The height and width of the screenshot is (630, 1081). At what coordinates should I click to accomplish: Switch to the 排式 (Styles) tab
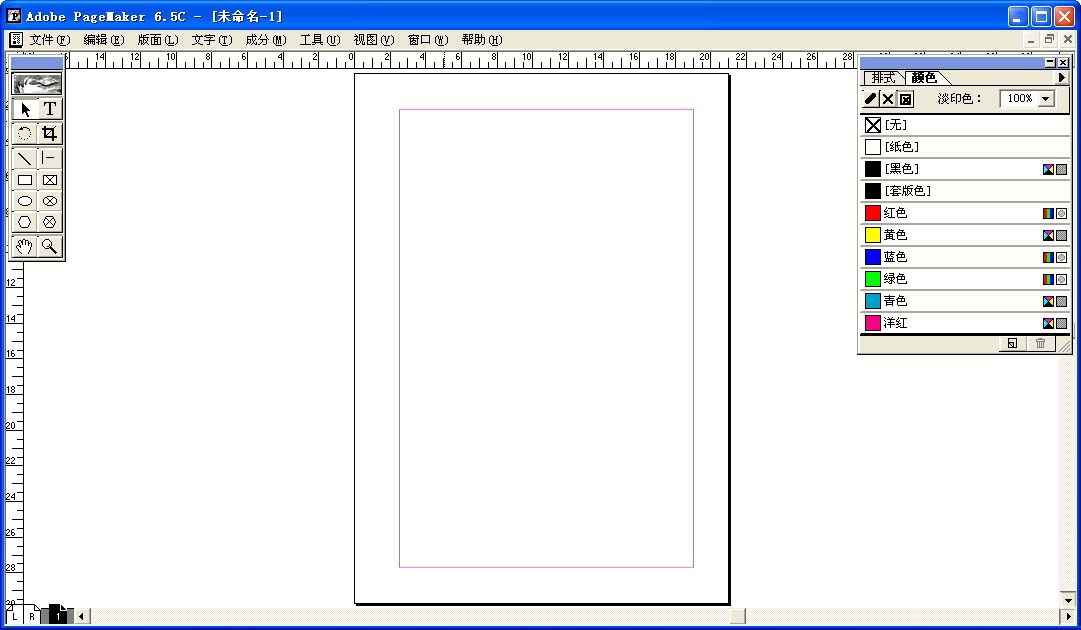coord(884,78)
